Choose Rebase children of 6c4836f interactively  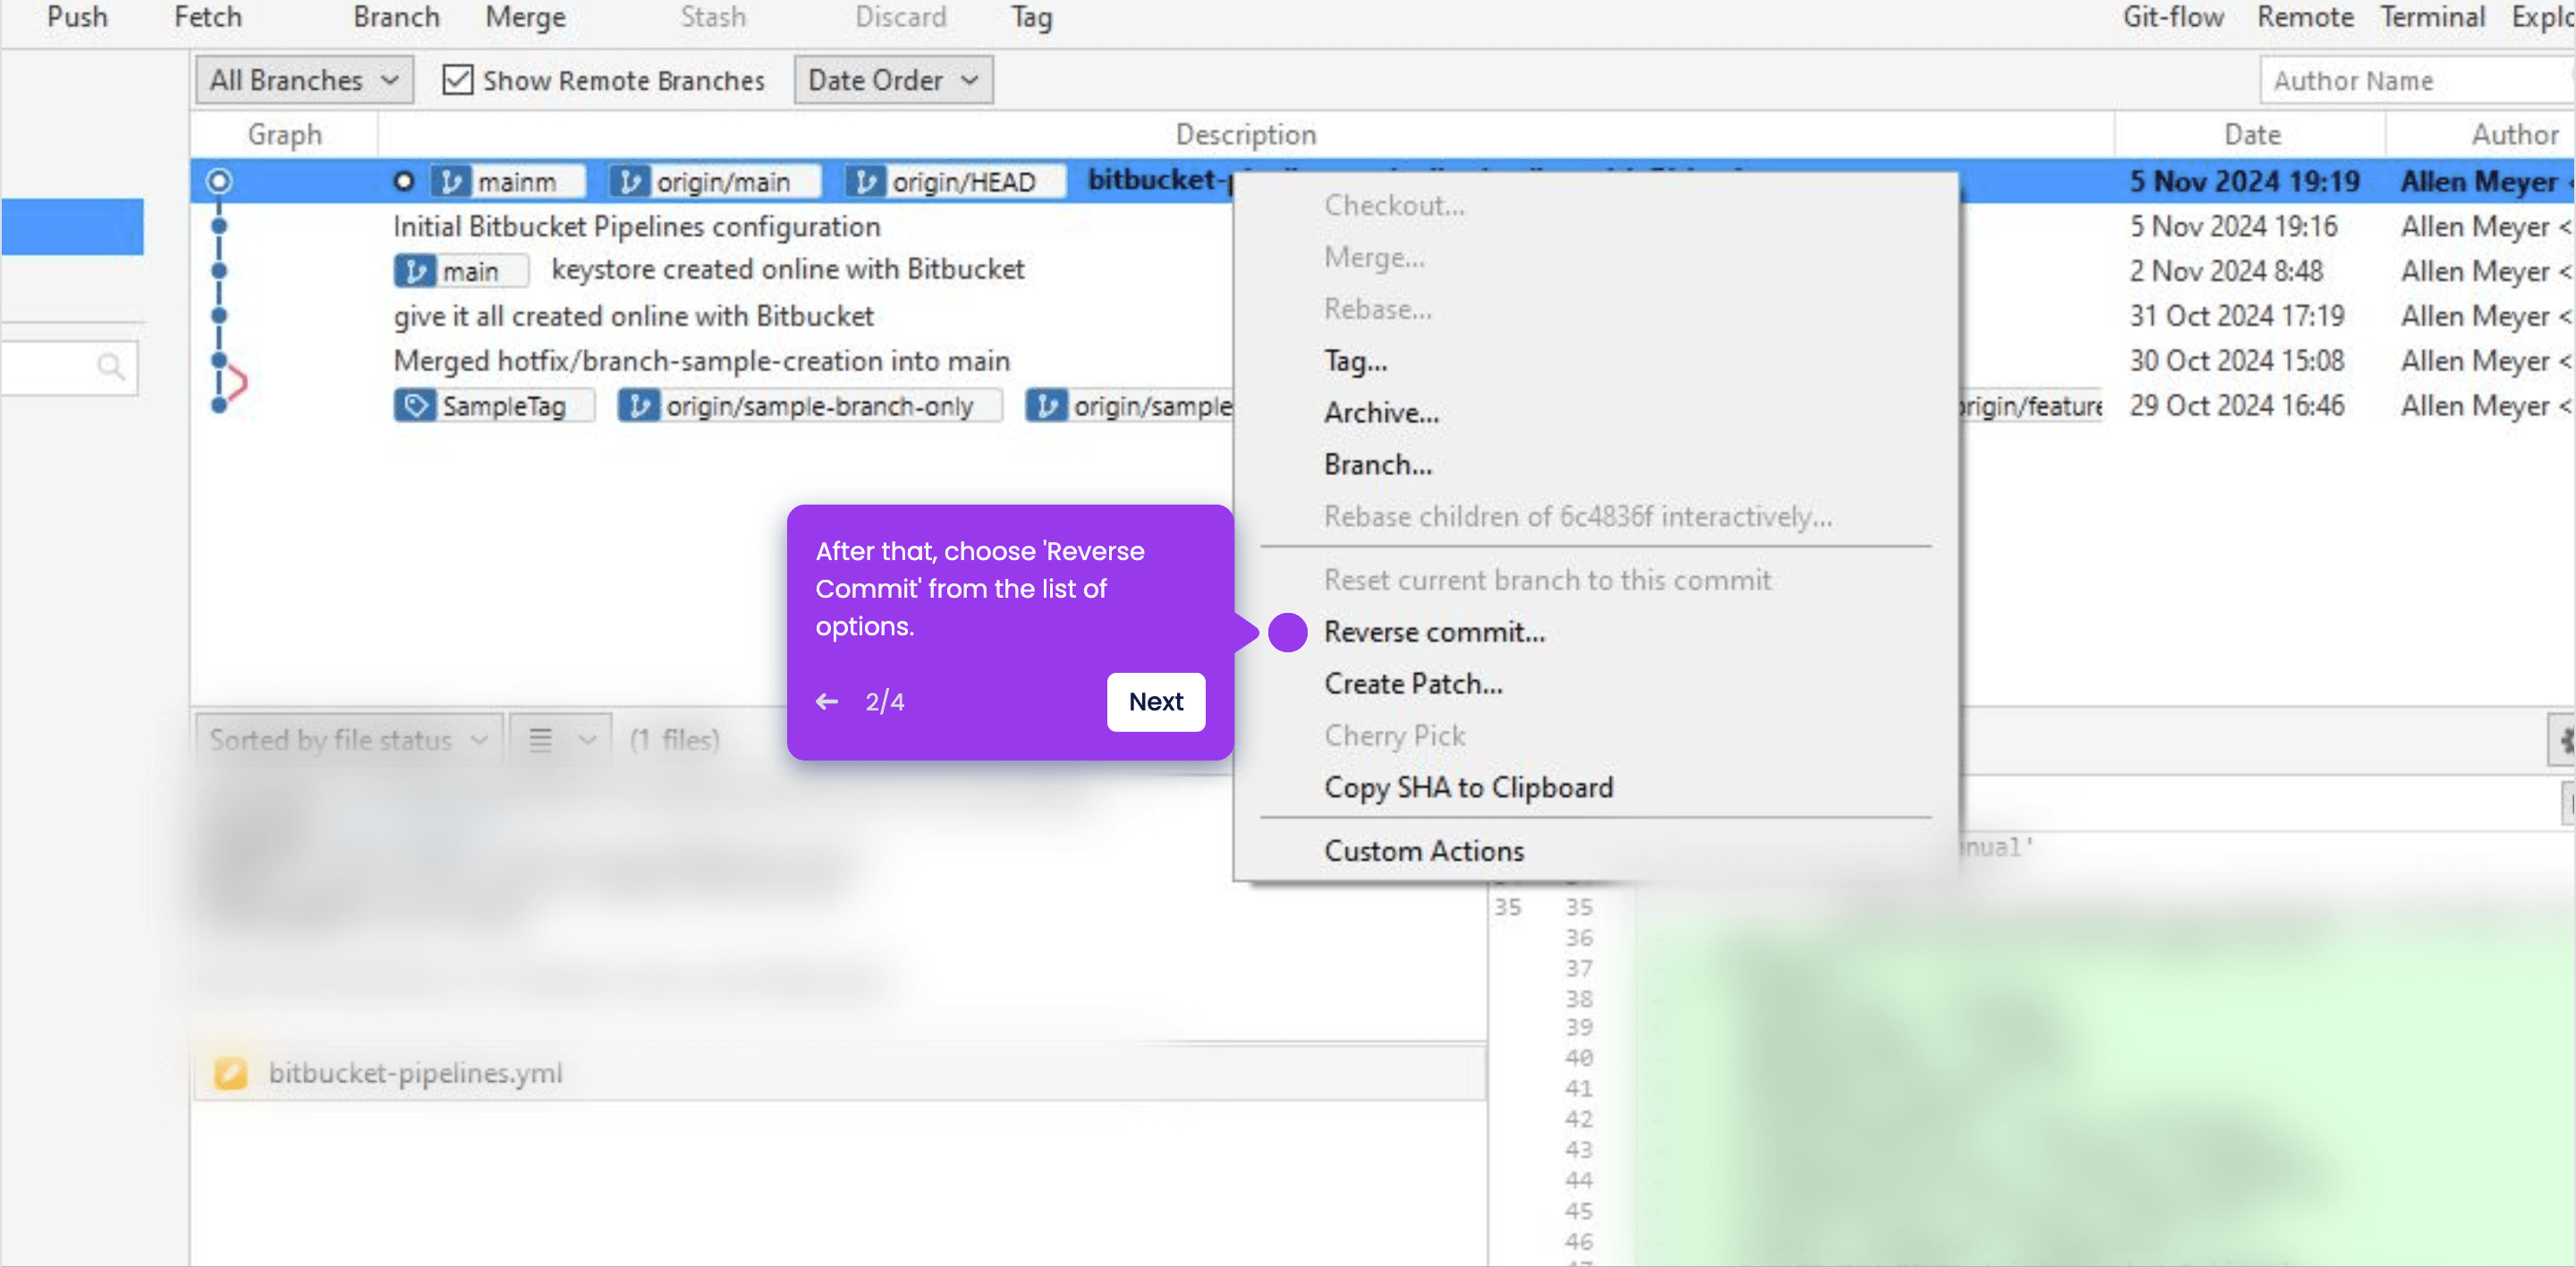pos(1577,517)
